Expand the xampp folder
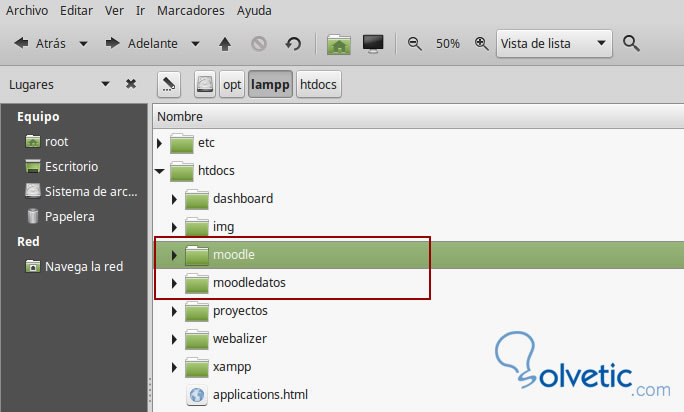 tap(174, 367)
